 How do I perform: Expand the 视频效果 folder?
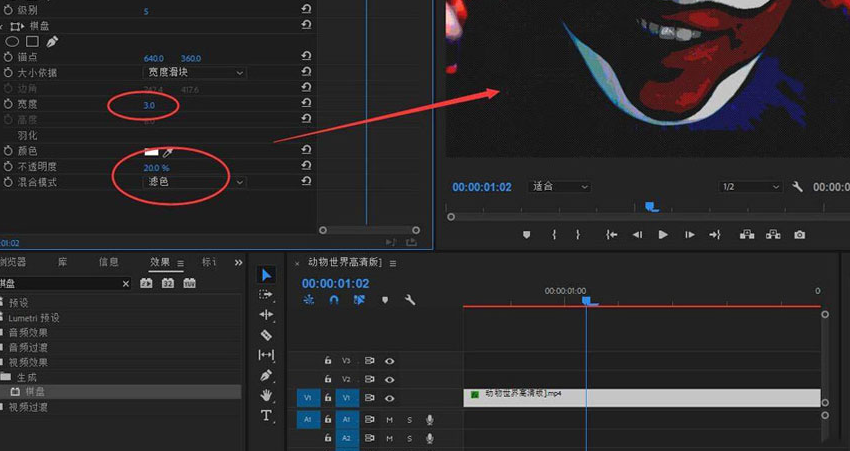click(x=28, y=362)
